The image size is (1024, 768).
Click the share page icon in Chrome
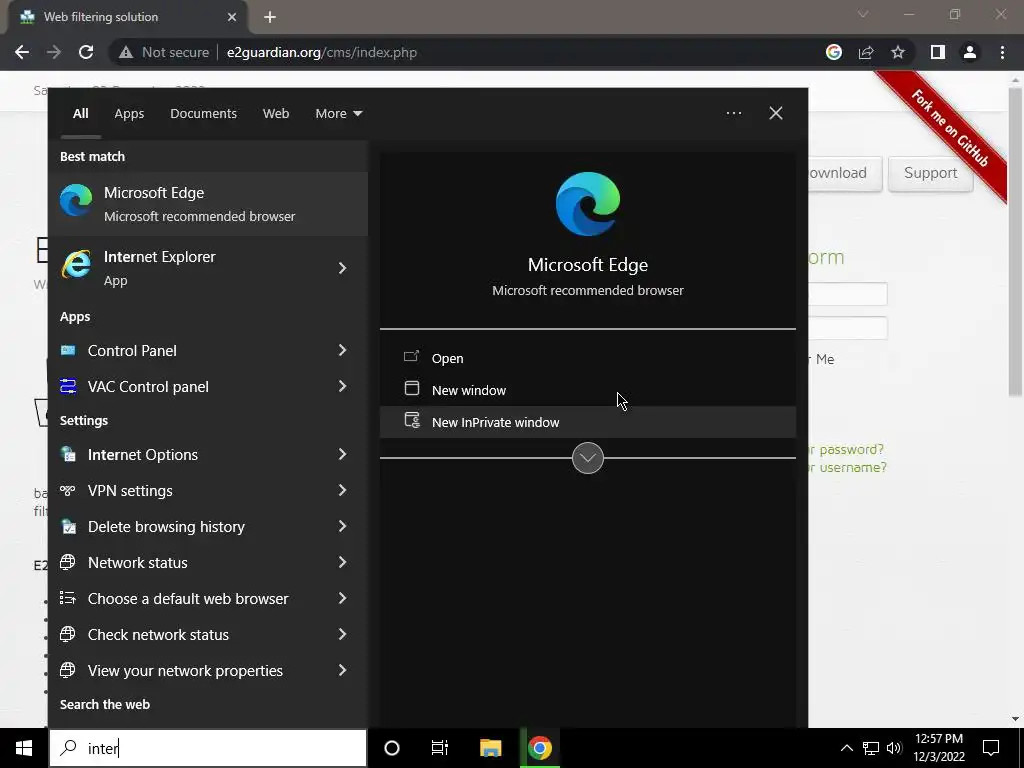pyautogui.click(x=866, y=52)
